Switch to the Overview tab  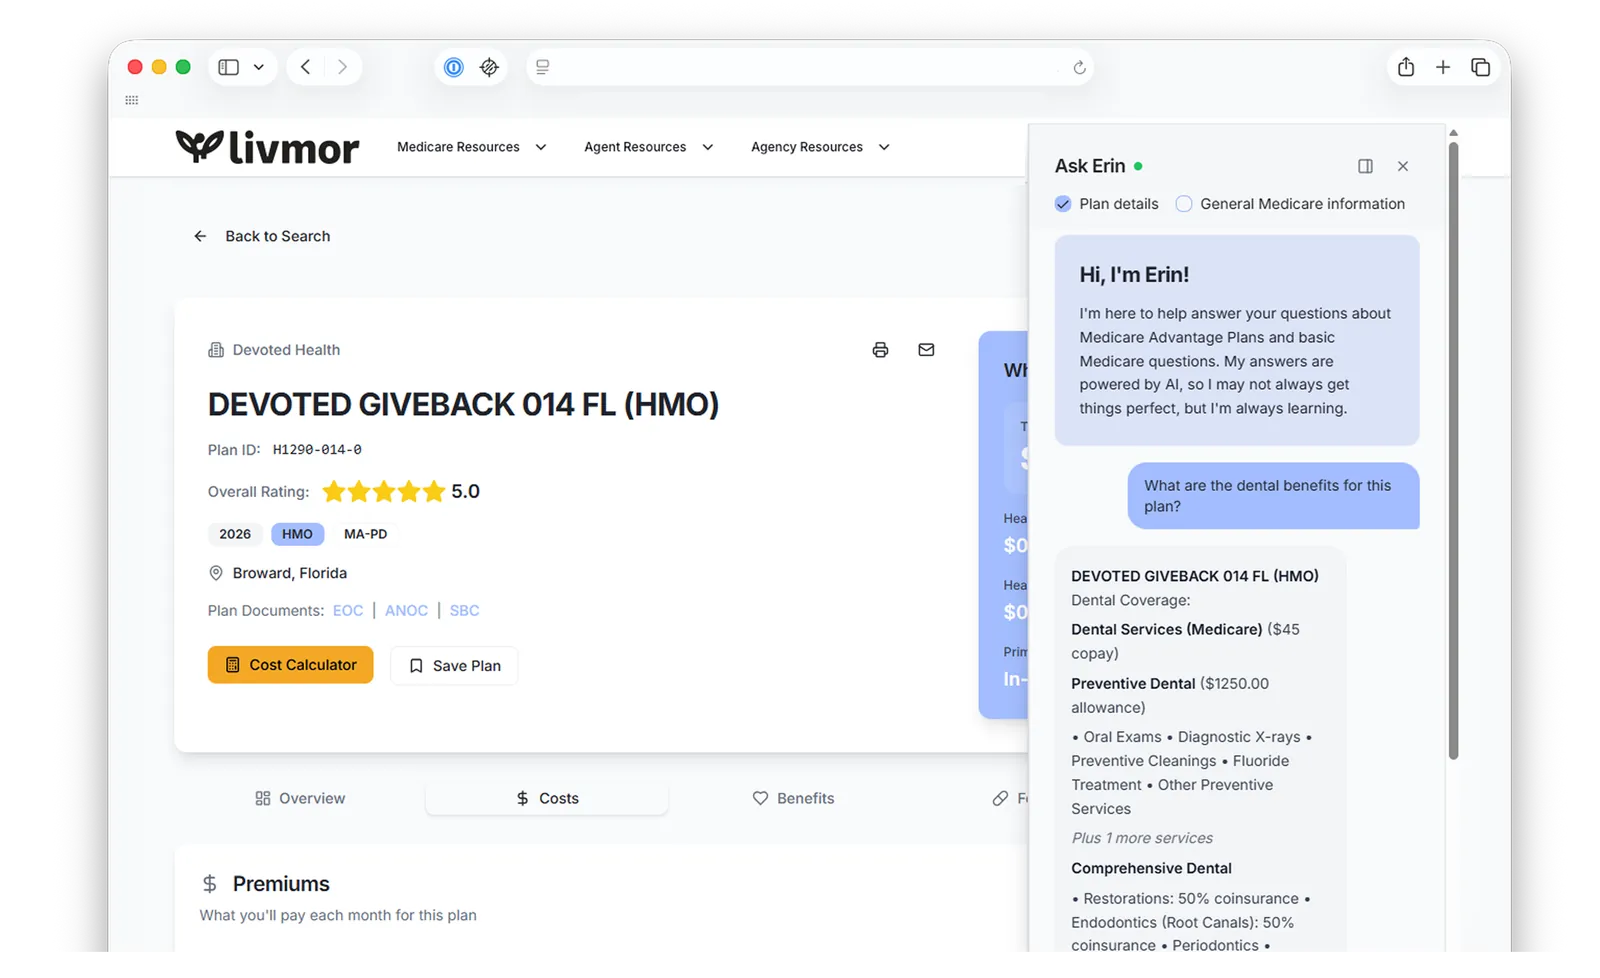point(300,798)
